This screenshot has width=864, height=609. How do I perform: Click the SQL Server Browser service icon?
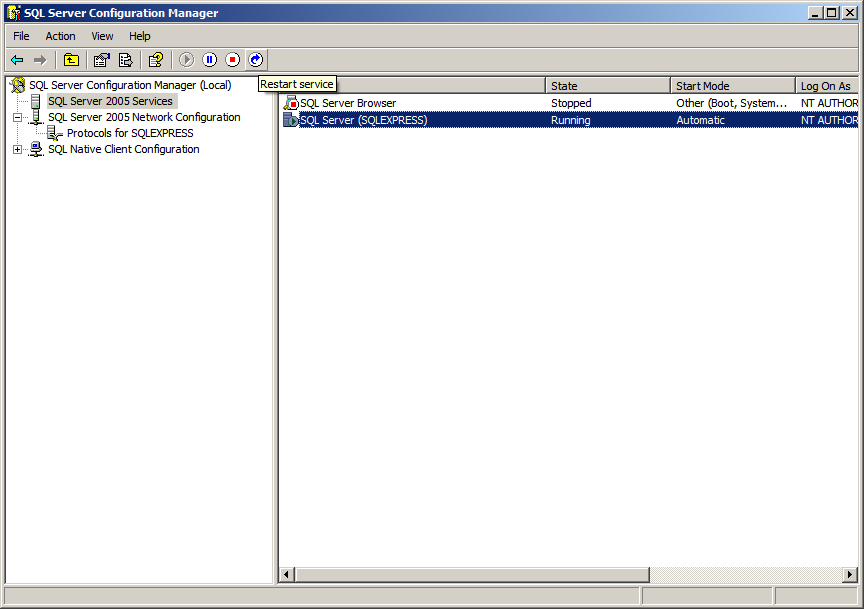[x=291, y=103]
